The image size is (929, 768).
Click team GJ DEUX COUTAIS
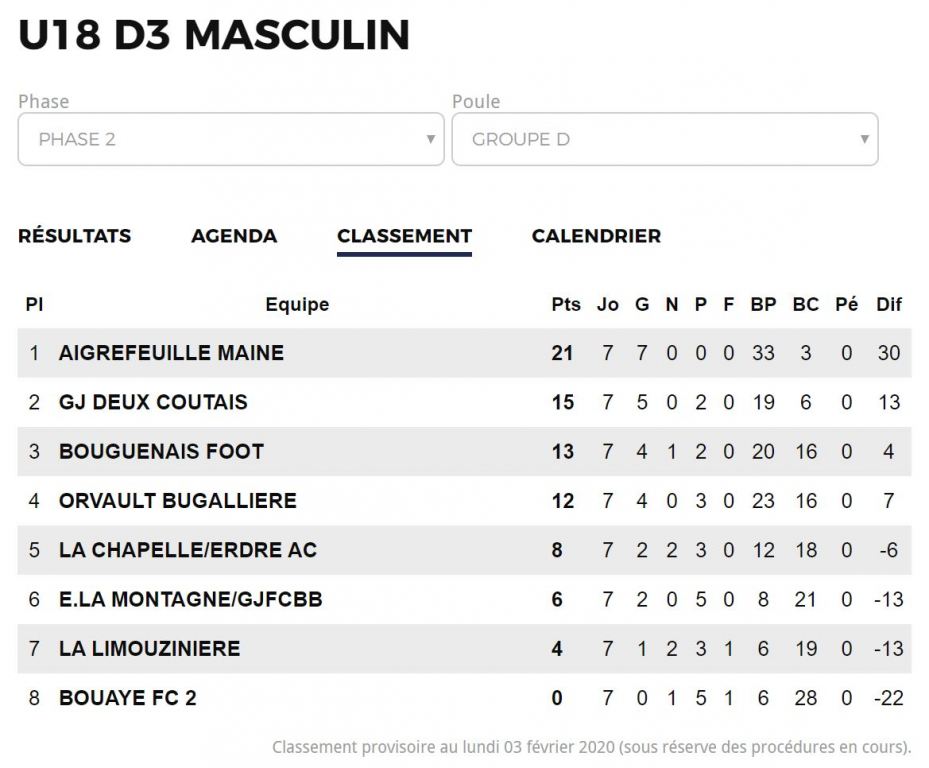(x=153, y=402)
